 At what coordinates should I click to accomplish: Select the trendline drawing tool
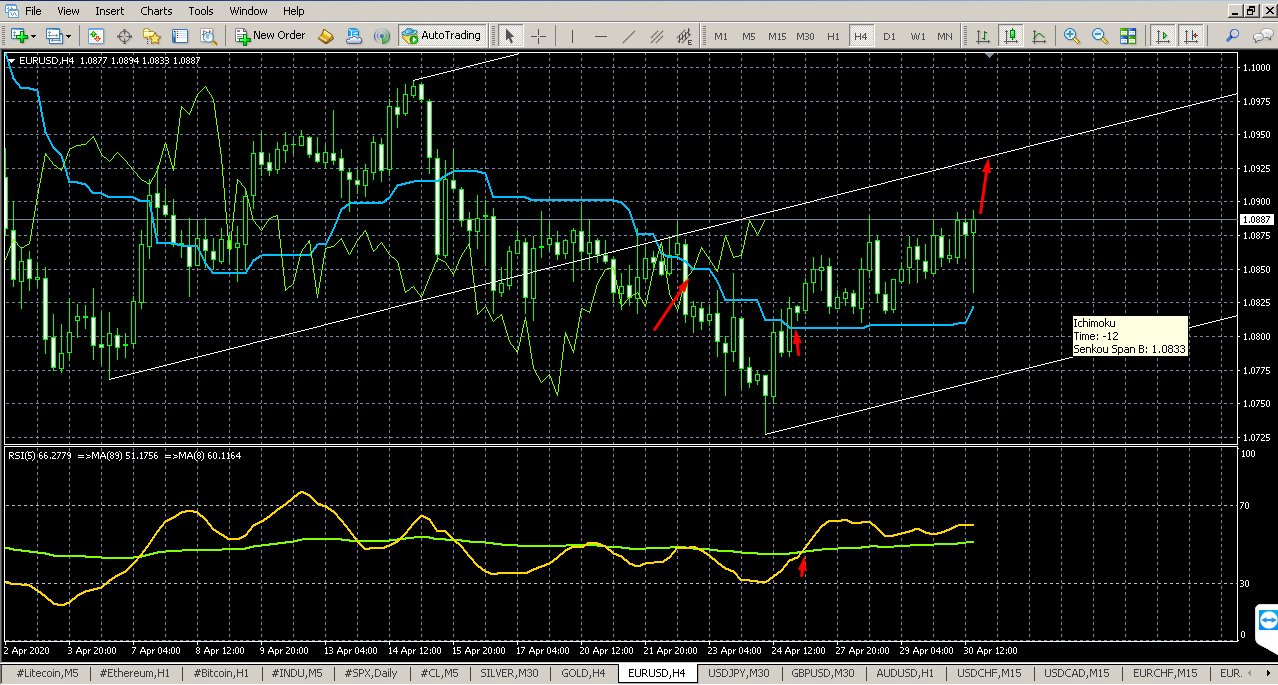pyautogui.click(x=628, y=36)
